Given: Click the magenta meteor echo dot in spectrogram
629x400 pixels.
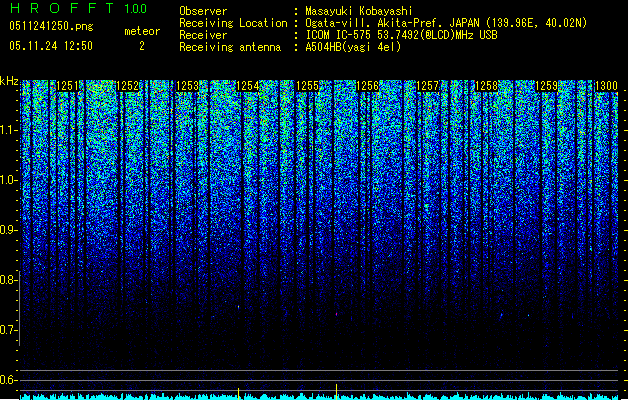Looking at the screenshot, I should pos(337,314).
